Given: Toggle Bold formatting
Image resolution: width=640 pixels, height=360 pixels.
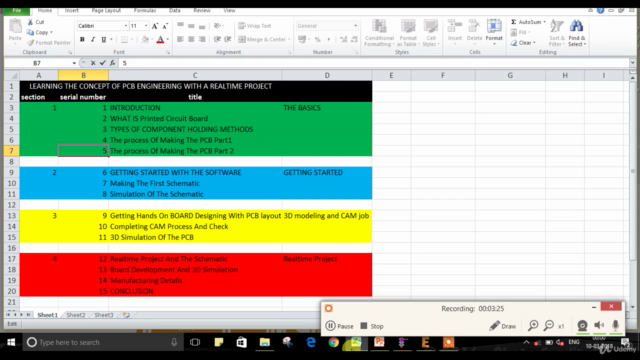Looking at the screenshot, I should pos(82,40).
